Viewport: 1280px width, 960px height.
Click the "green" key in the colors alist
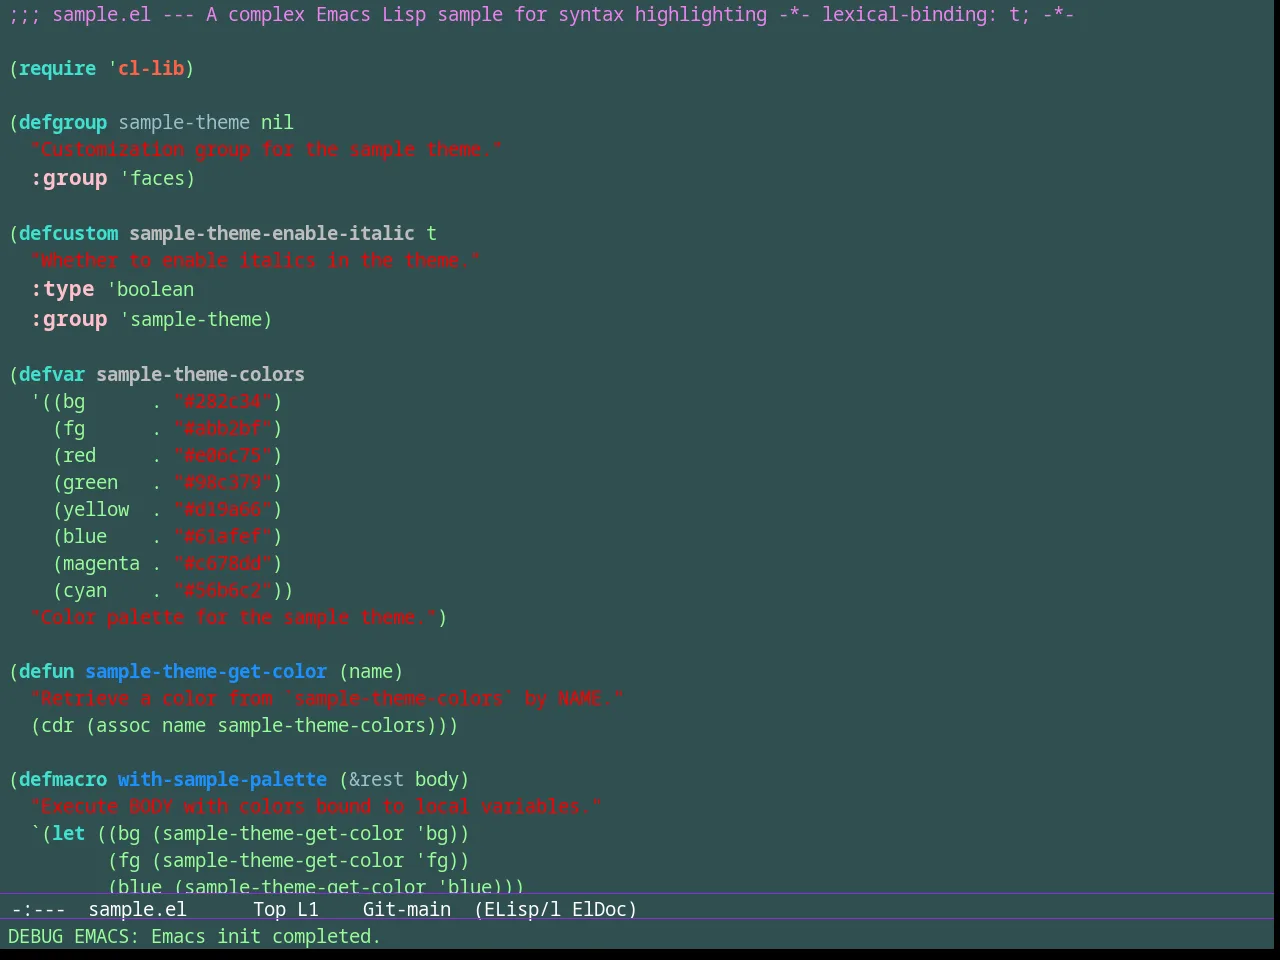90,483
